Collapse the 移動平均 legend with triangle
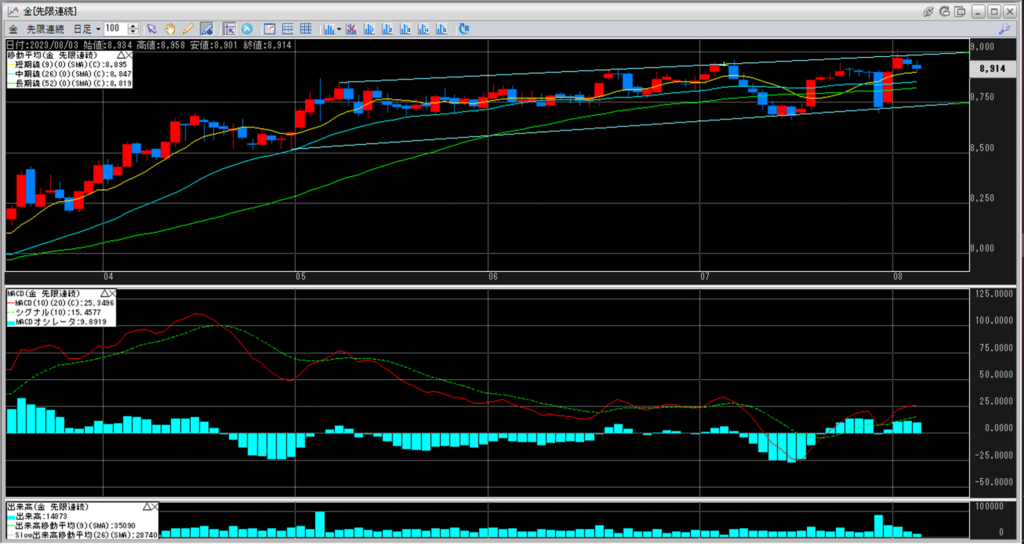Screen dimensions: 1024x544 [121, 56]
